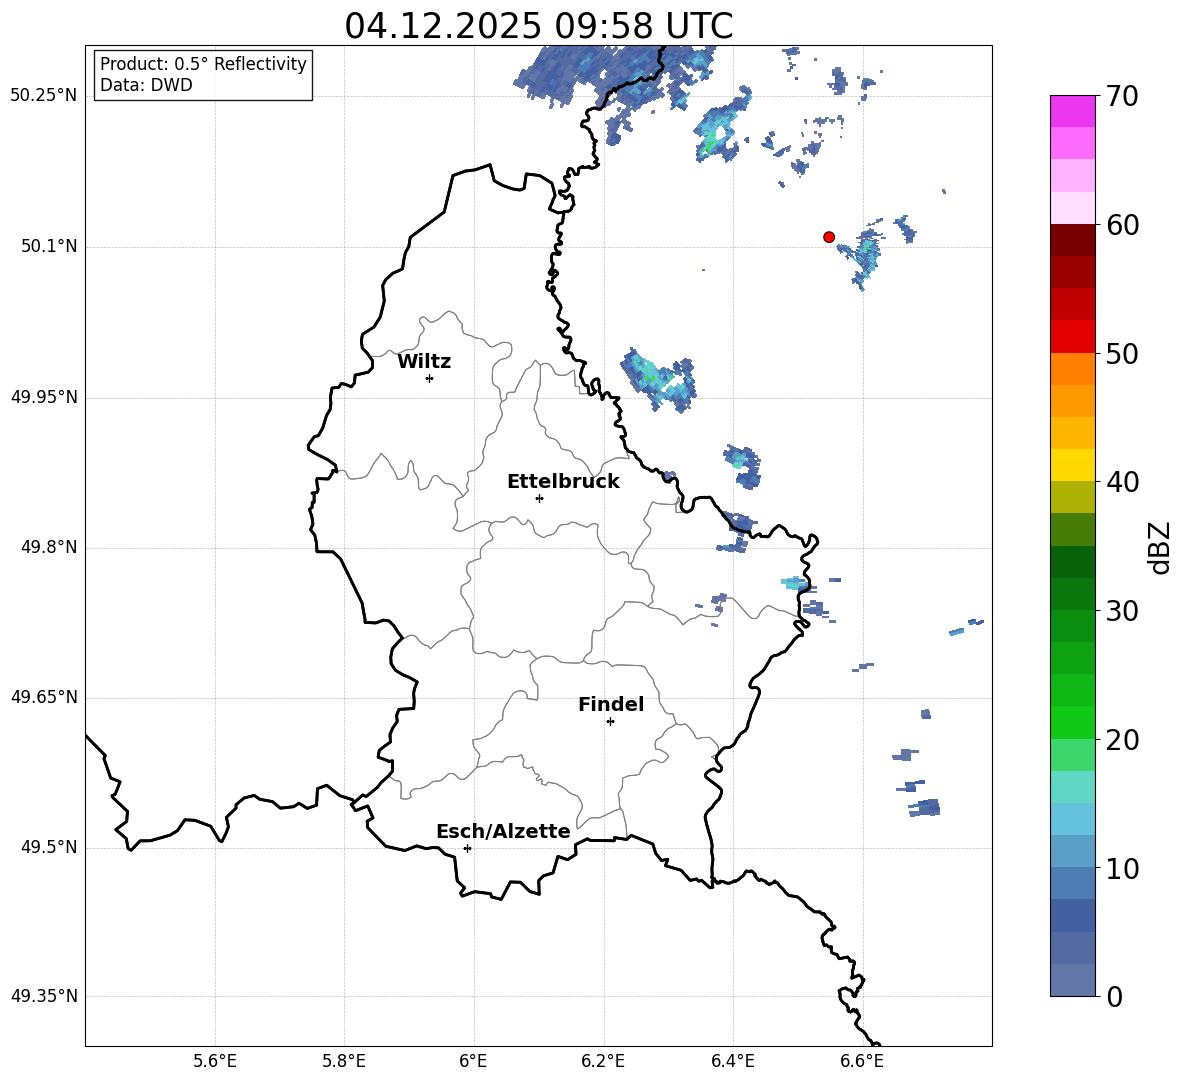
Task: Click the Esch/Alzette station cross marker
Action: pyautogui.click(x=467, y=848)
